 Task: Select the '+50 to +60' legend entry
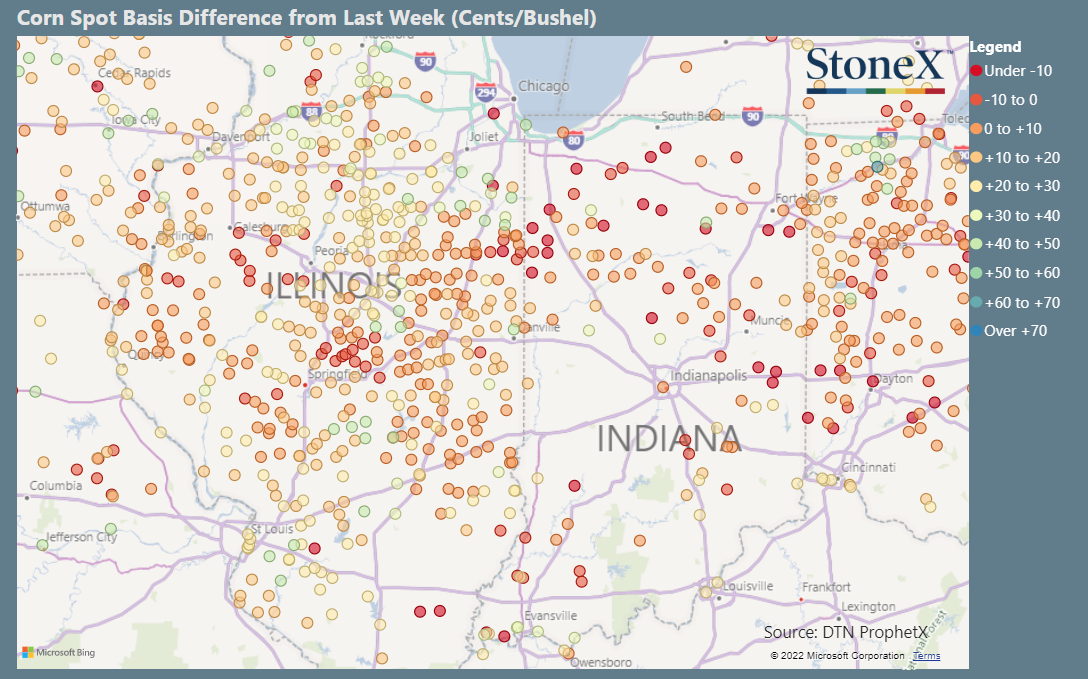[x=1016, y=273]
